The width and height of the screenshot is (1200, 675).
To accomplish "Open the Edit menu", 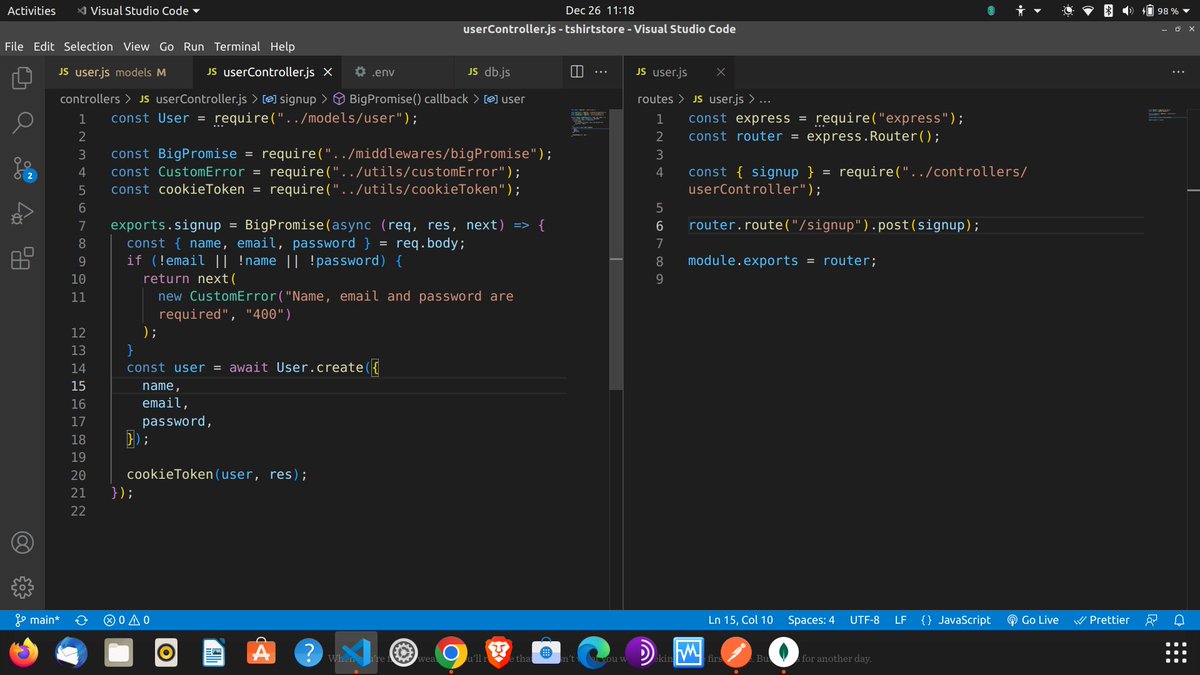I will tap(44, 46).
